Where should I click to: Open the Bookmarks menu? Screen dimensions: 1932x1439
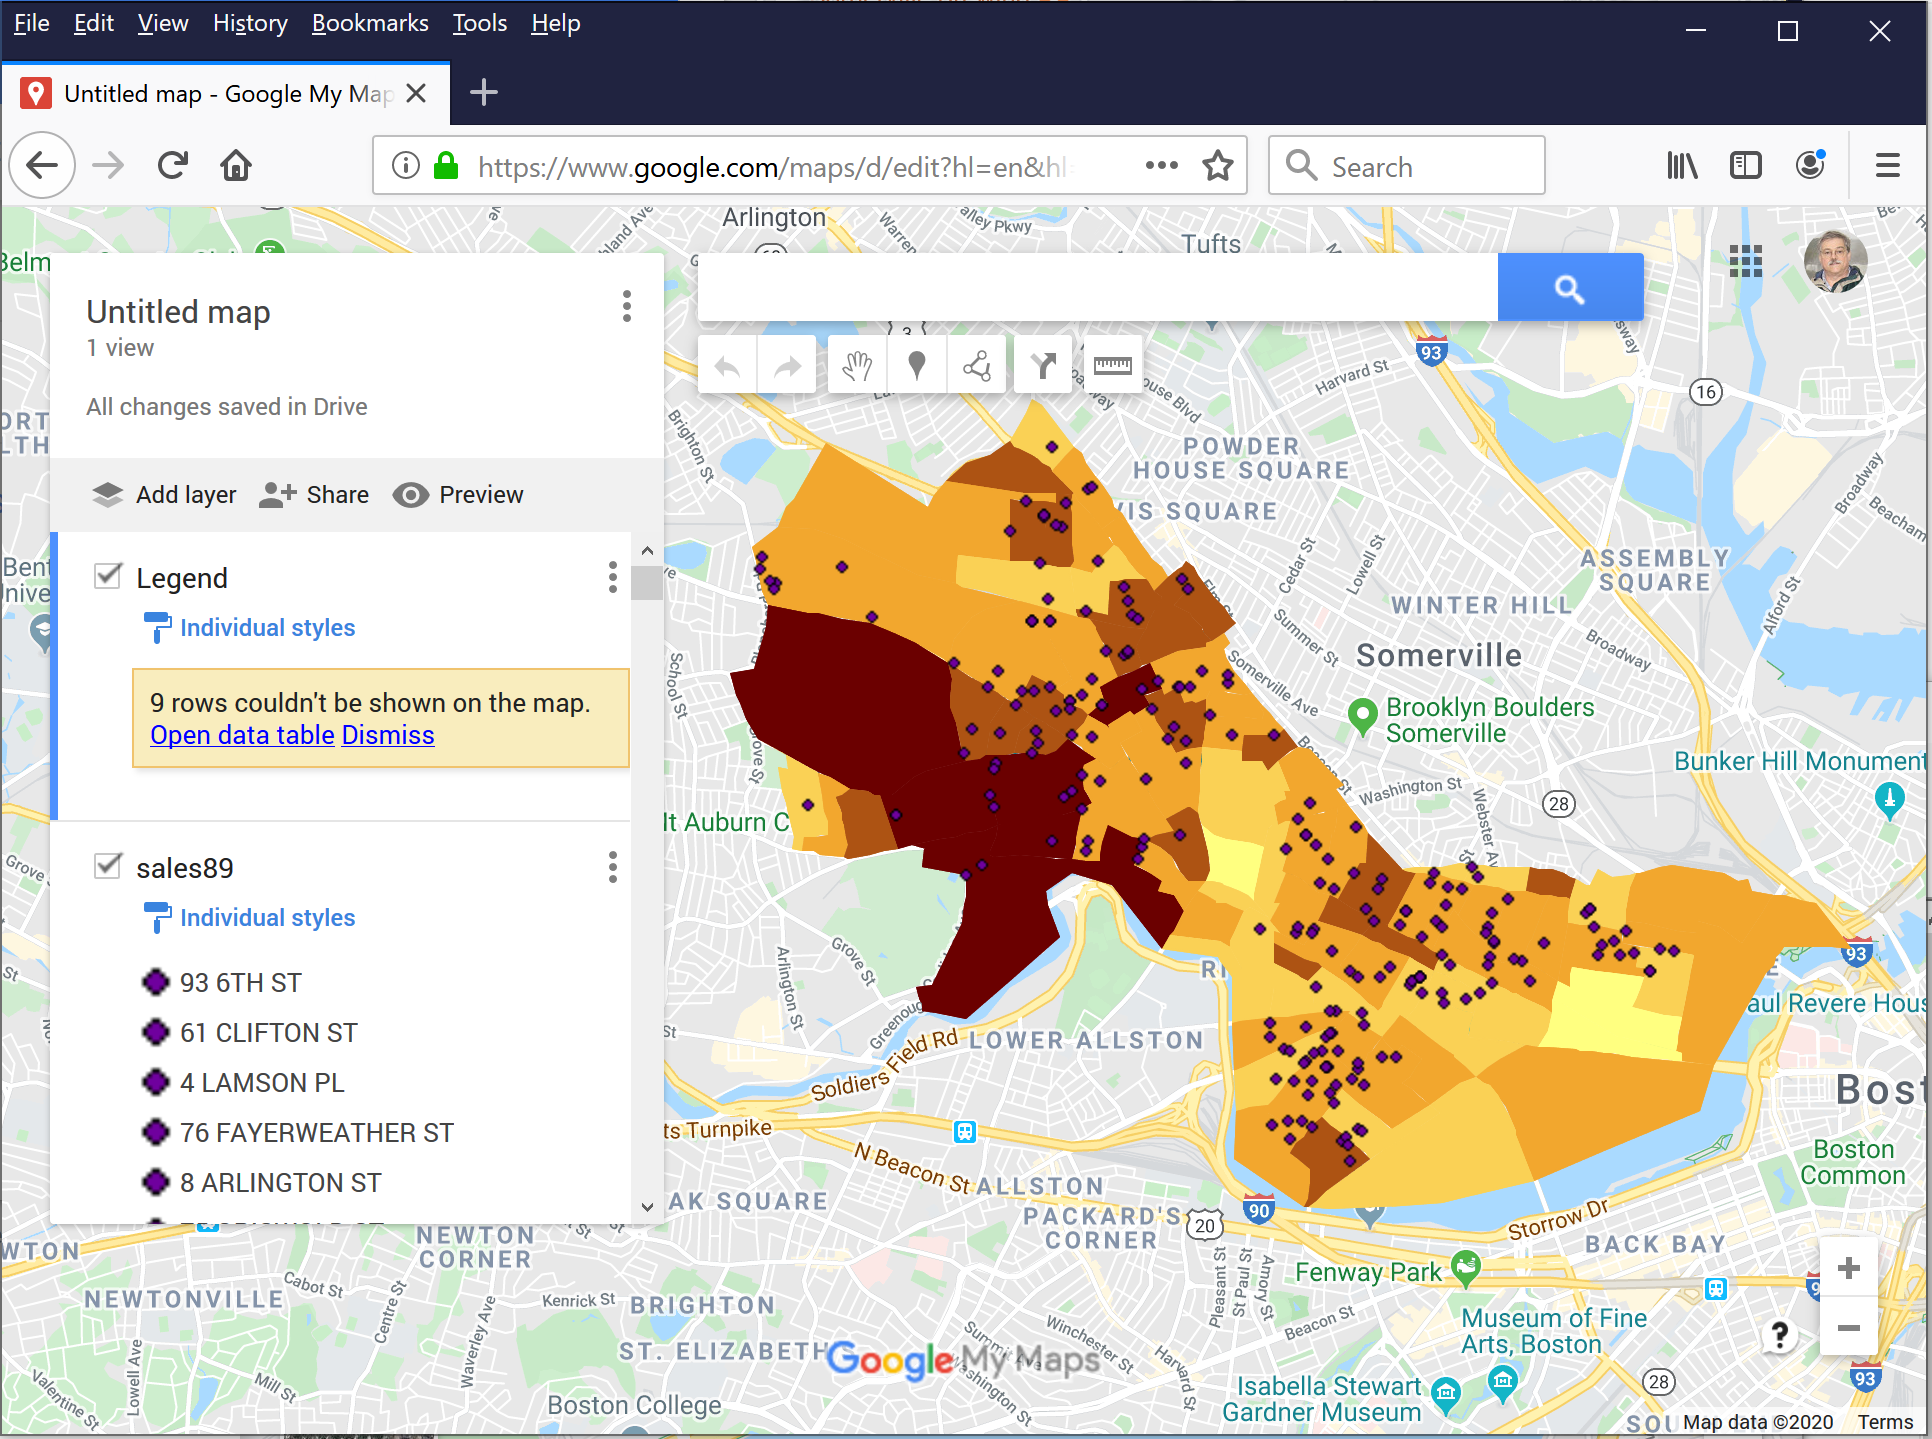(369, 23)
